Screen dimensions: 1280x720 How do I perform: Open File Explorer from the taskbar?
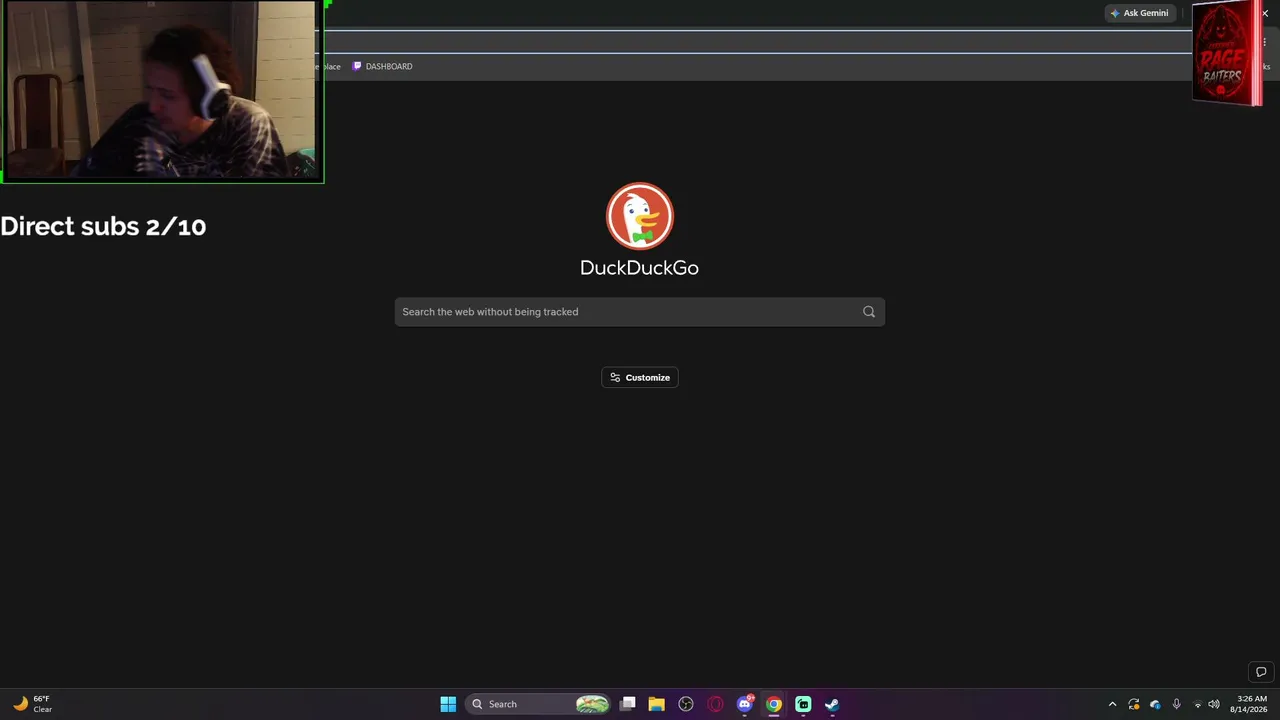657,704
